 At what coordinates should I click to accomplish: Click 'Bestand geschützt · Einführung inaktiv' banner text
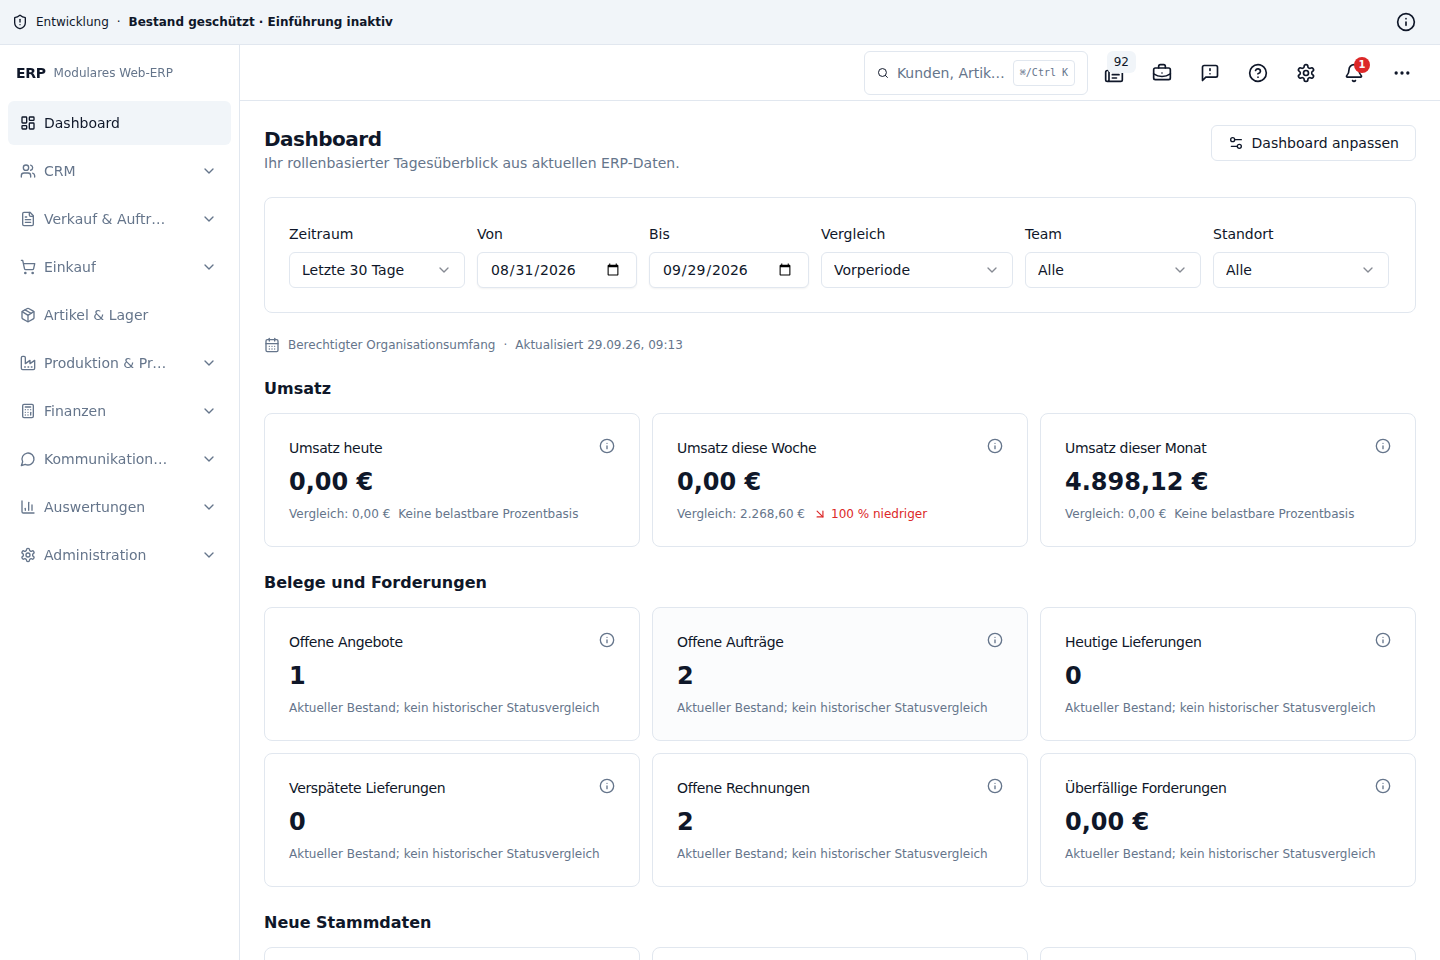pyautogui.click(x=260, y=22)
